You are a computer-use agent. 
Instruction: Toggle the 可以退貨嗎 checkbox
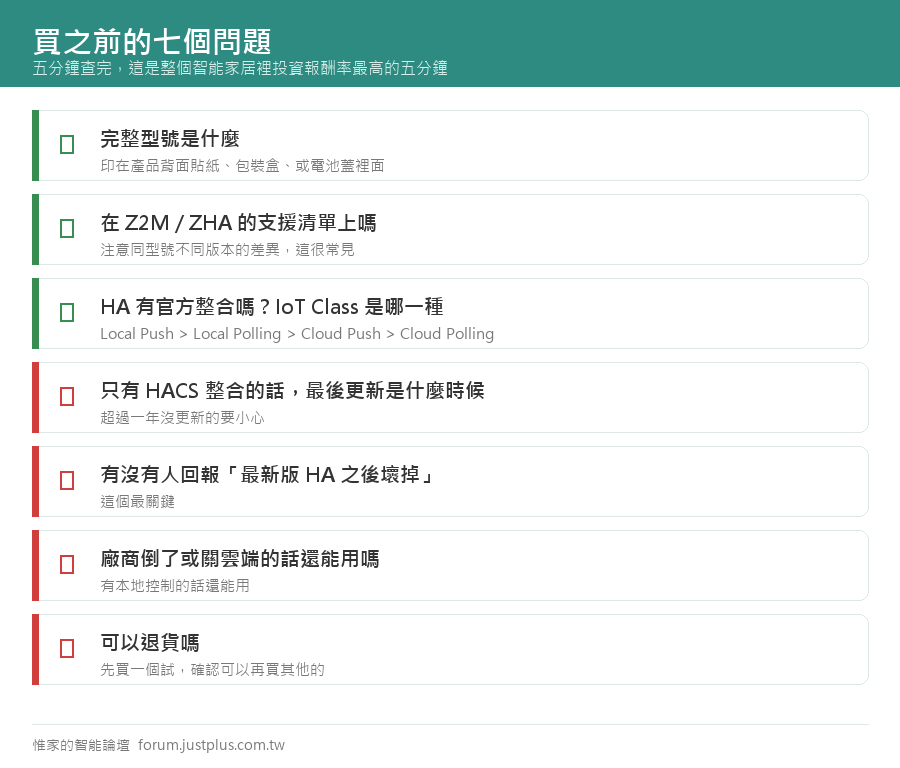coord(67,649)
